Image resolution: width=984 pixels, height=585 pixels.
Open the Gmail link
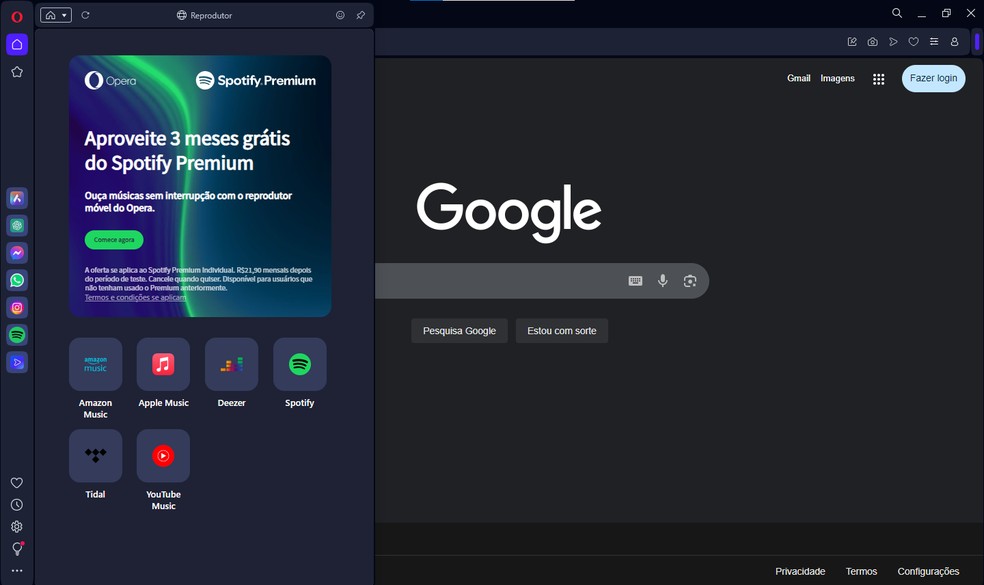click(798, 78)
